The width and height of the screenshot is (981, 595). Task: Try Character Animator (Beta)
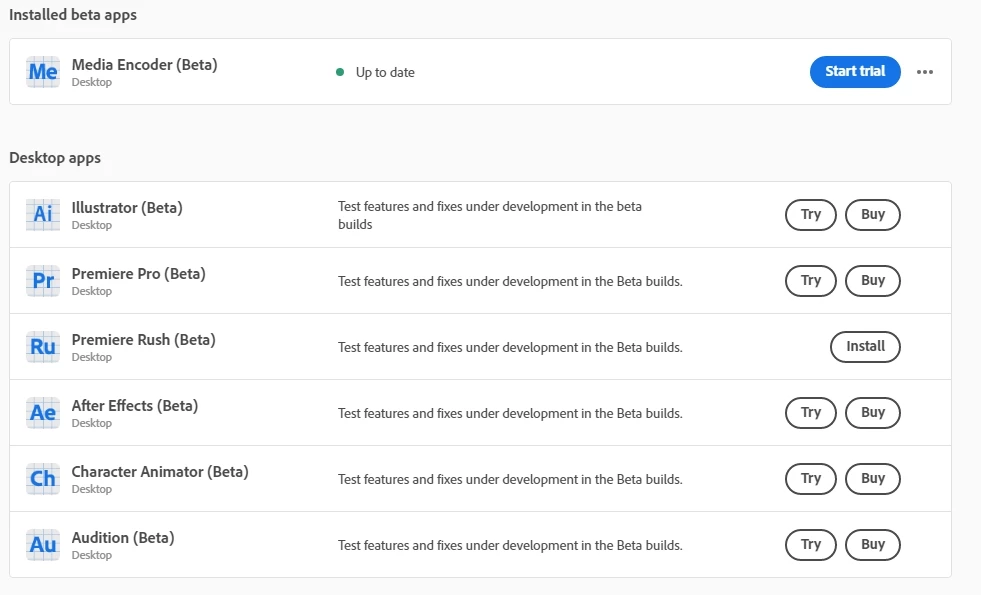pyautogui.click(x=811, y=479)
